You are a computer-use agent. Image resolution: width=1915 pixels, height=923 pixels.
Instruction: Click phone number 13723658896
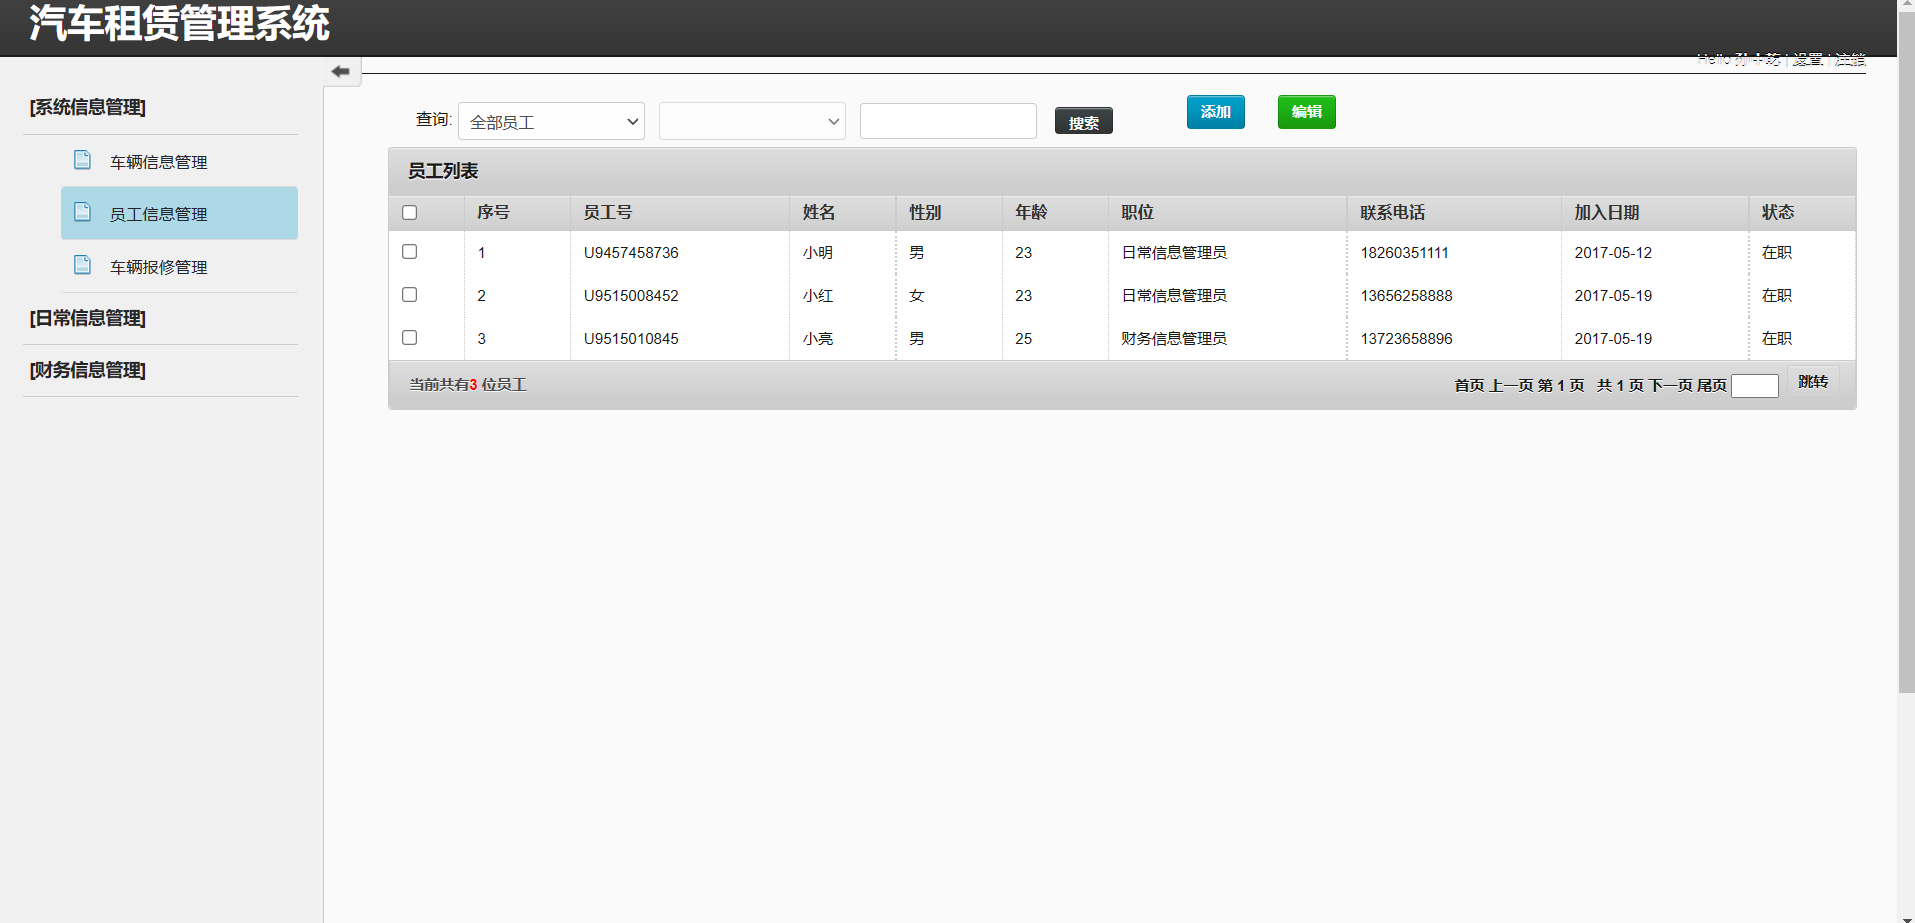1406,339
